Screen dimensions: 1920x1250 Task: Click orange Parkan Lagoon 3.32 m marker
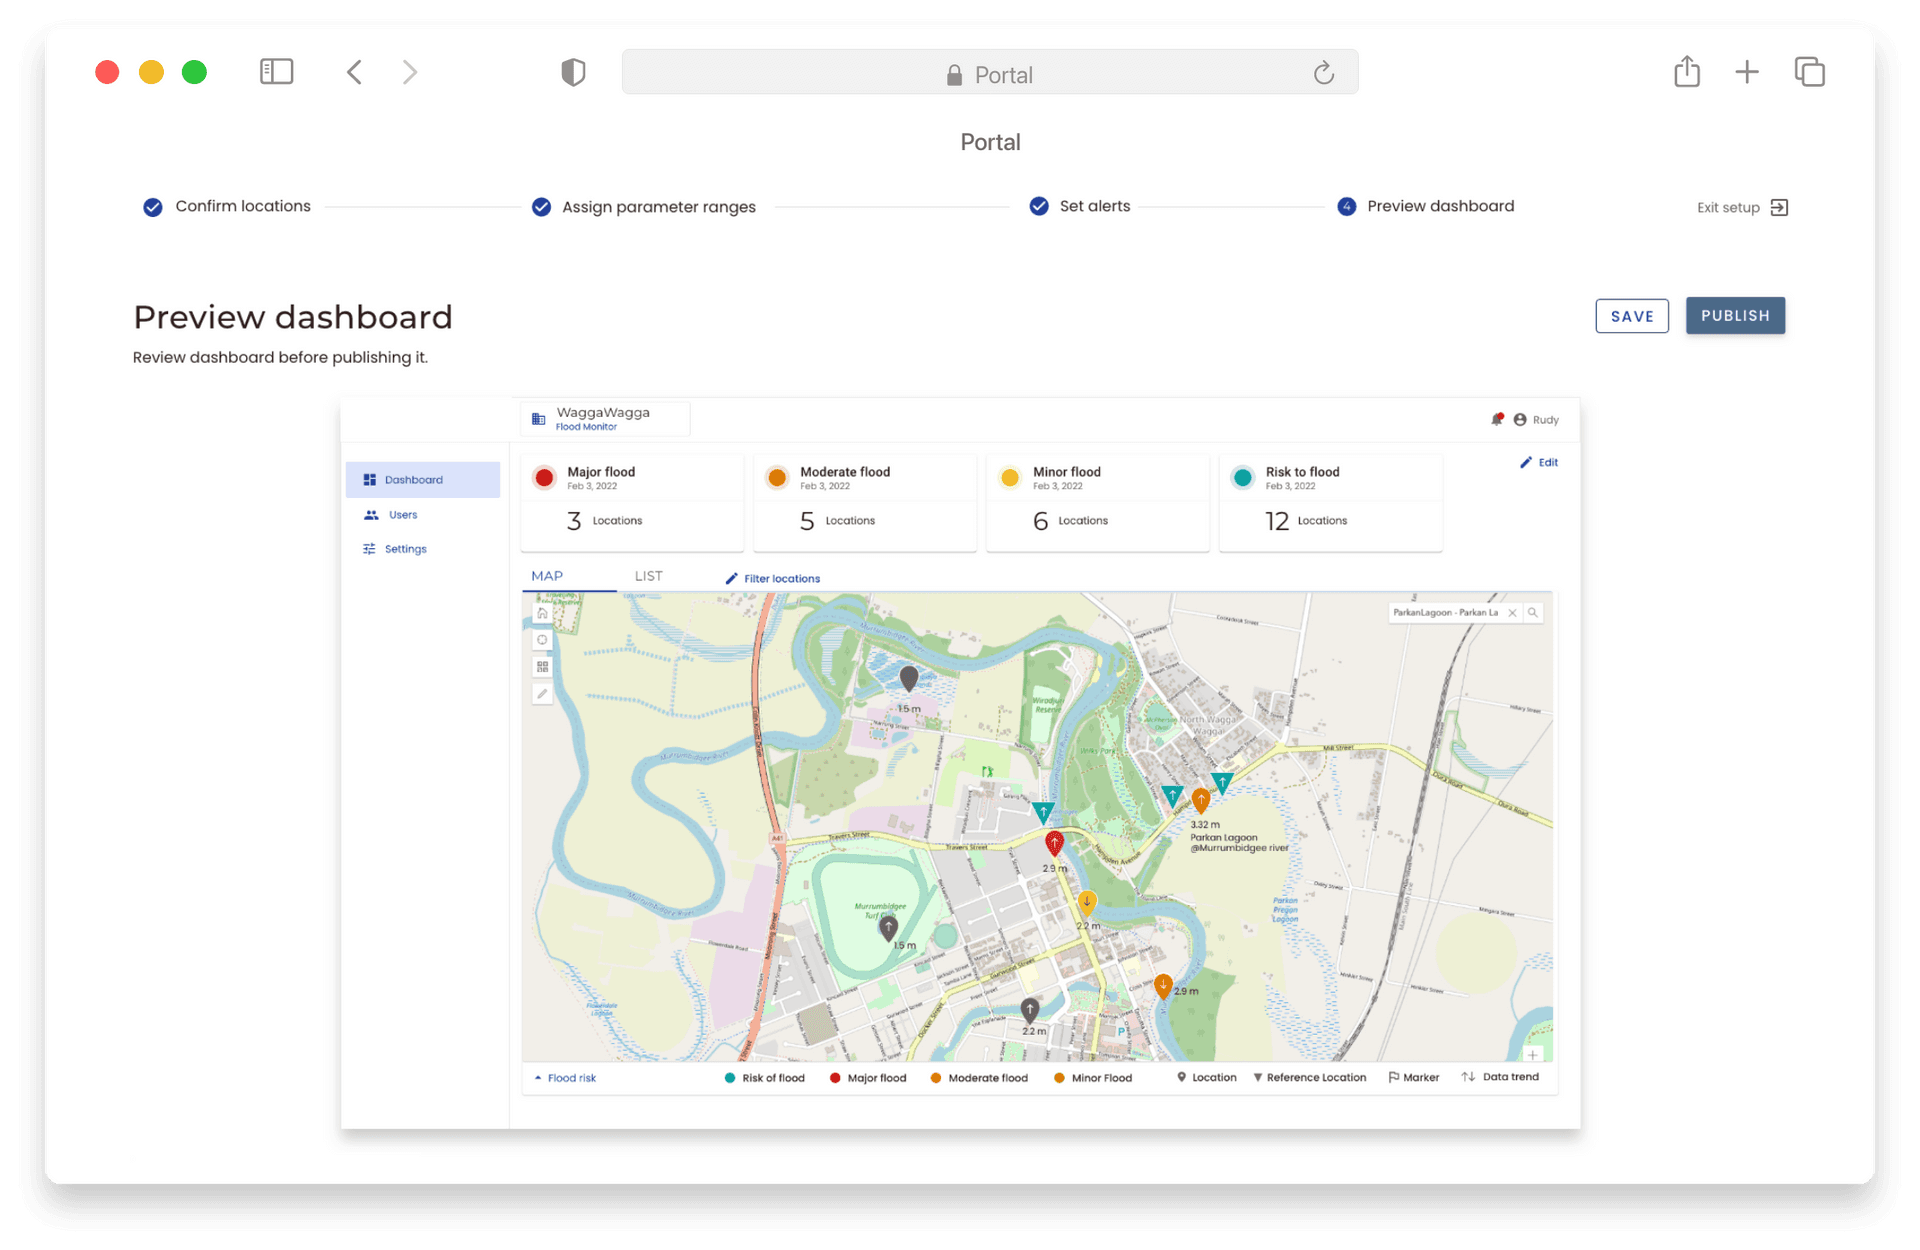coord(1201,800)
